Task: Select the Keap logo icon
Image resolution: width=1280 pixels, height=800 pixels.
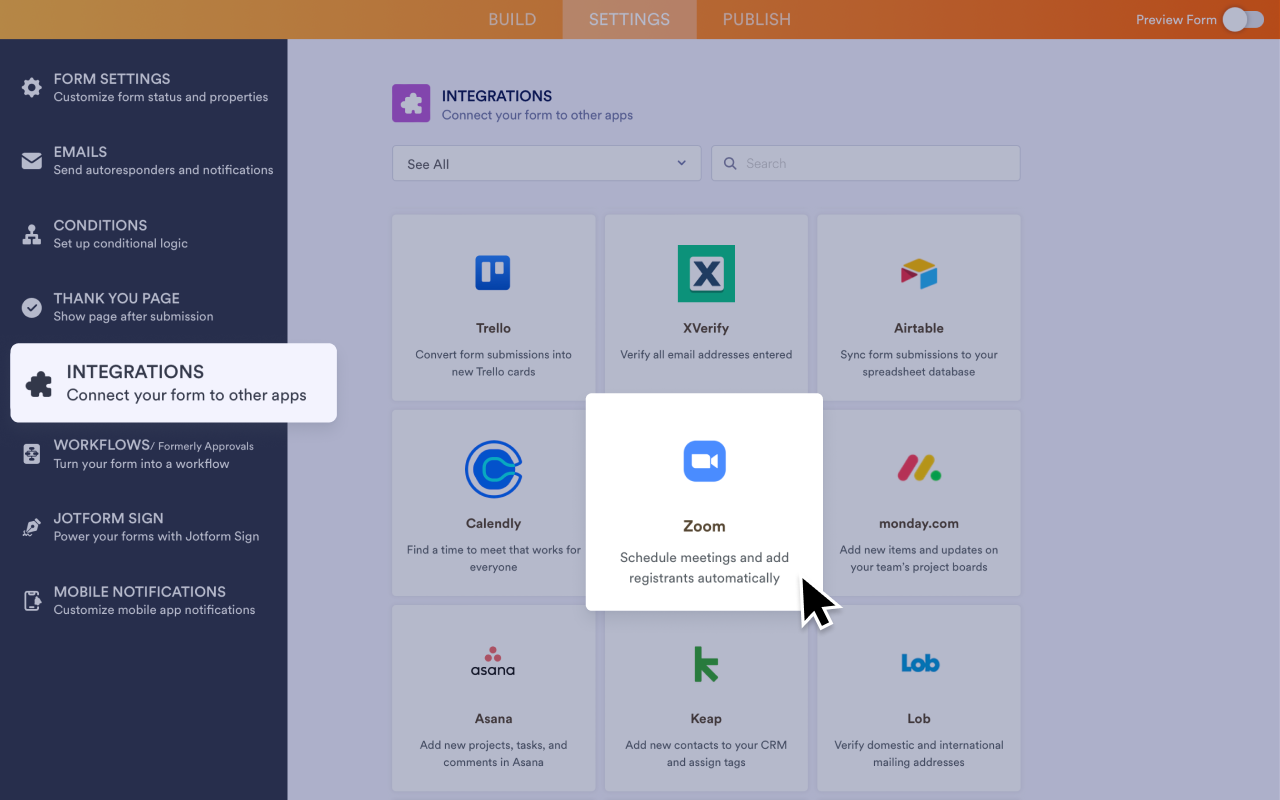Action: [x=706, y=664]
